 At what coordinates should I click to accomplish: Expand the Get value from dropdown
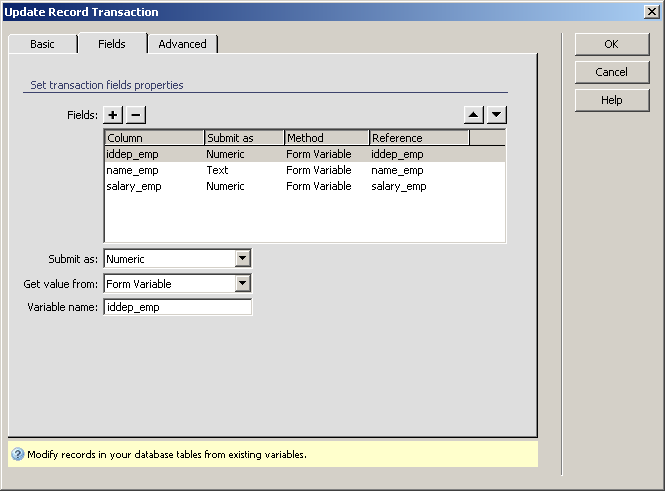242,284
